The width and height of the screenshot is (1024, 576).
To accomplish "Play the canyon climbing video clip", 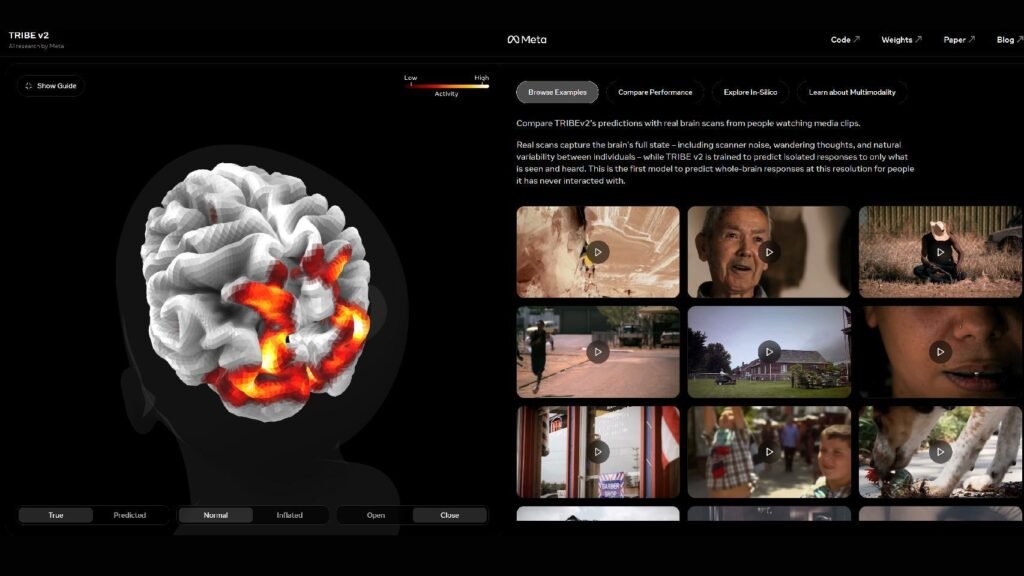I will tap(597, 251).
